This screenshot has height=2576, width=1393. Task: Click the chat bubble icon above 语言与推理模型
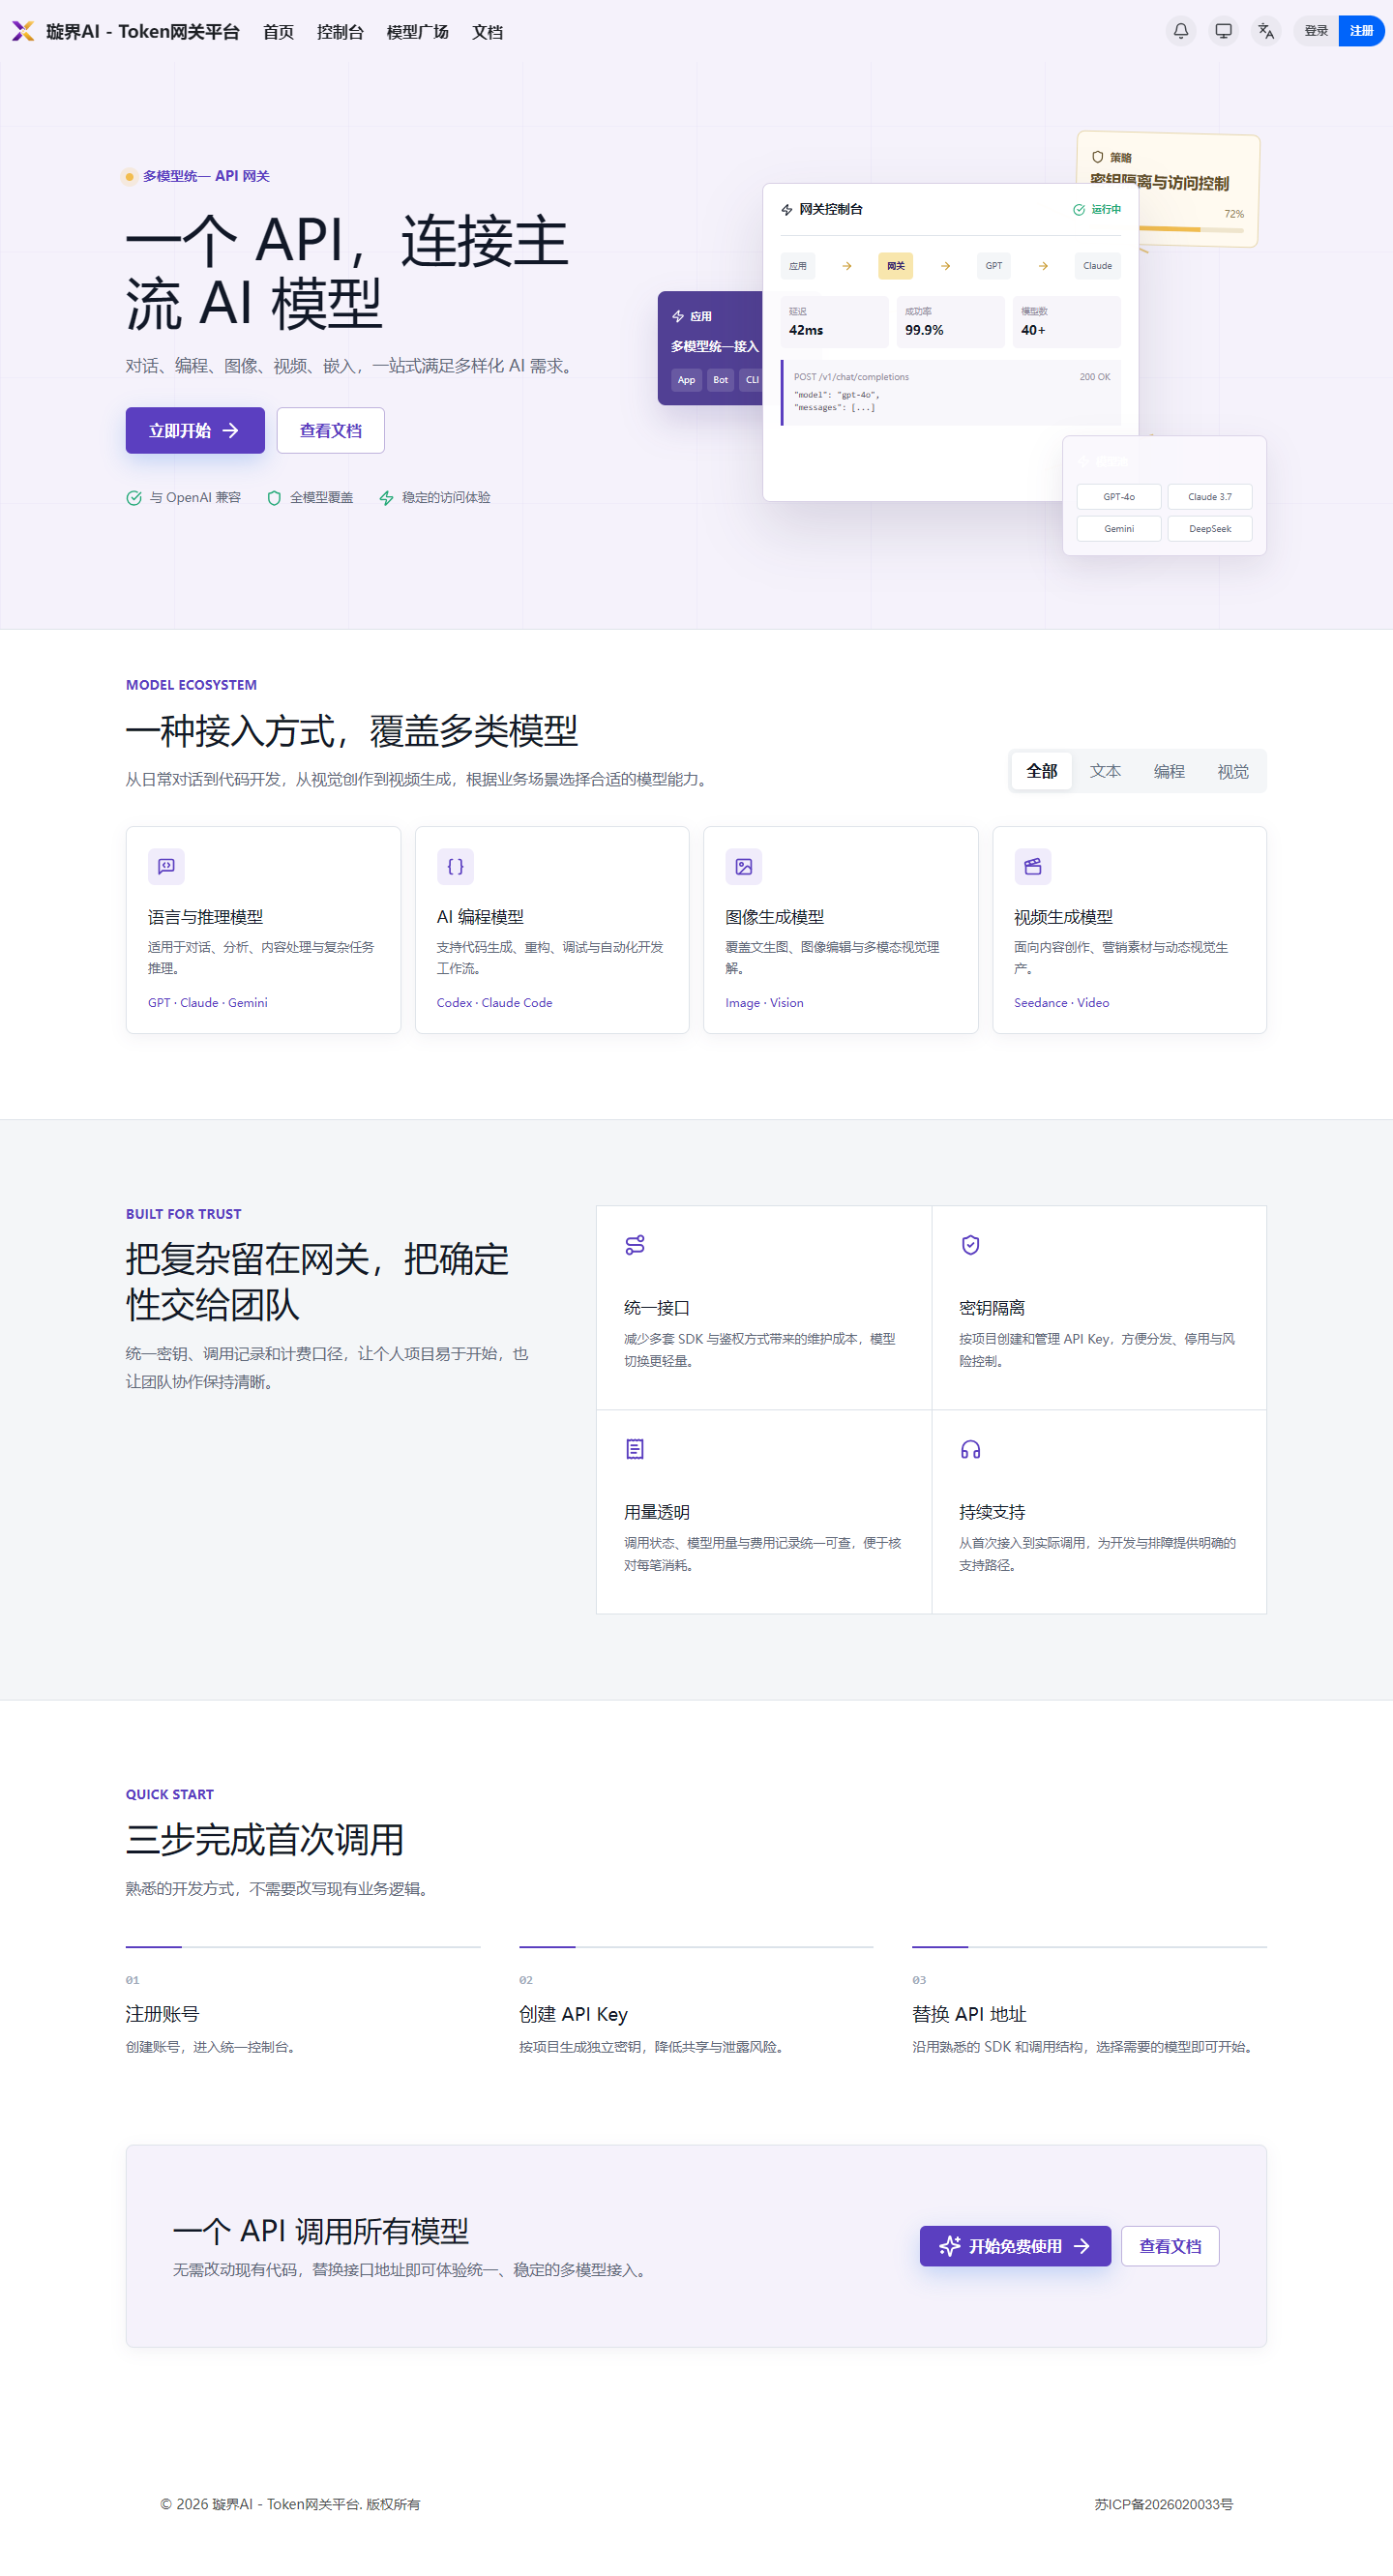(166, 866)
